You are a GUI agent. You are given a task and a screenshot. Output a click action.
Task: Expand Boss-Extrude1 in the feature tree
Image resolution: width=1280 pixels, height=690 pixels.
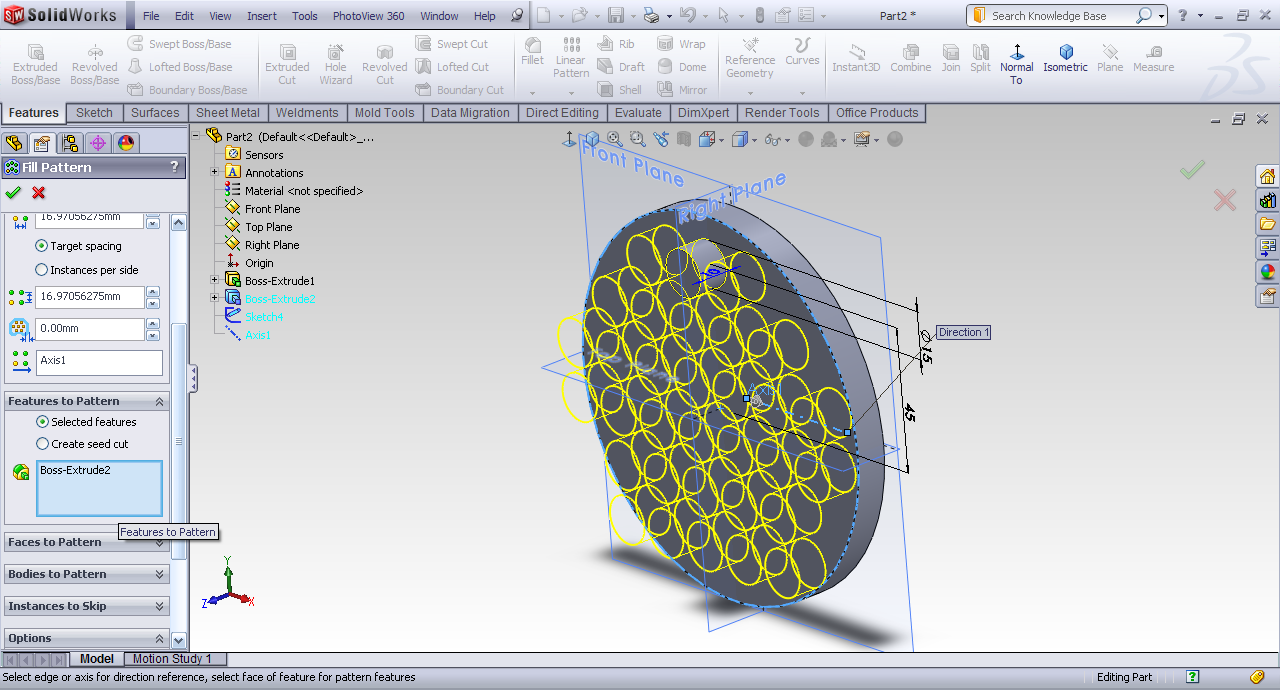click(x=214, y=281)
